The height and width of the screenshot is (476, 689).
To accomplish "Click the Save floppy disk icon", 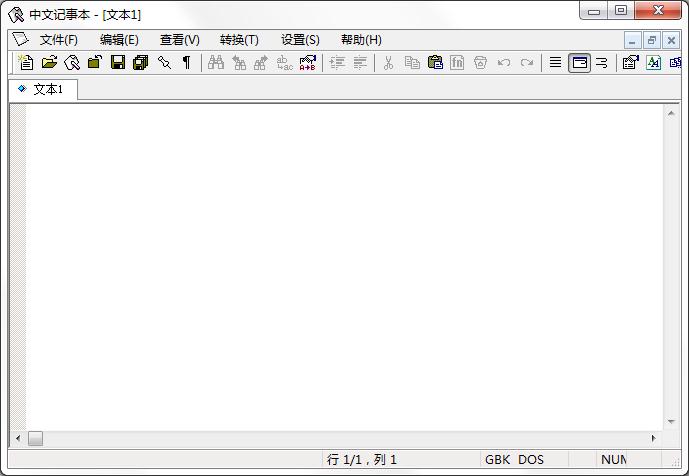I will (x=118, y=63).
